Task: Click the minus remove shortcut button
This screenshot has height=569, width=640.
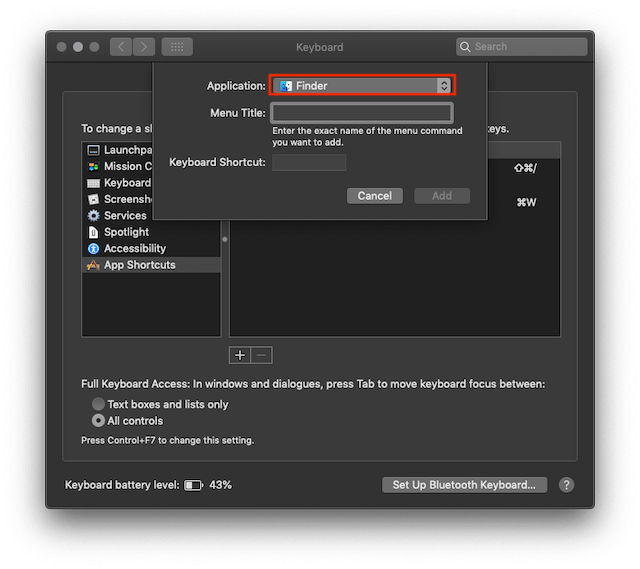Action: pos(262,355)
